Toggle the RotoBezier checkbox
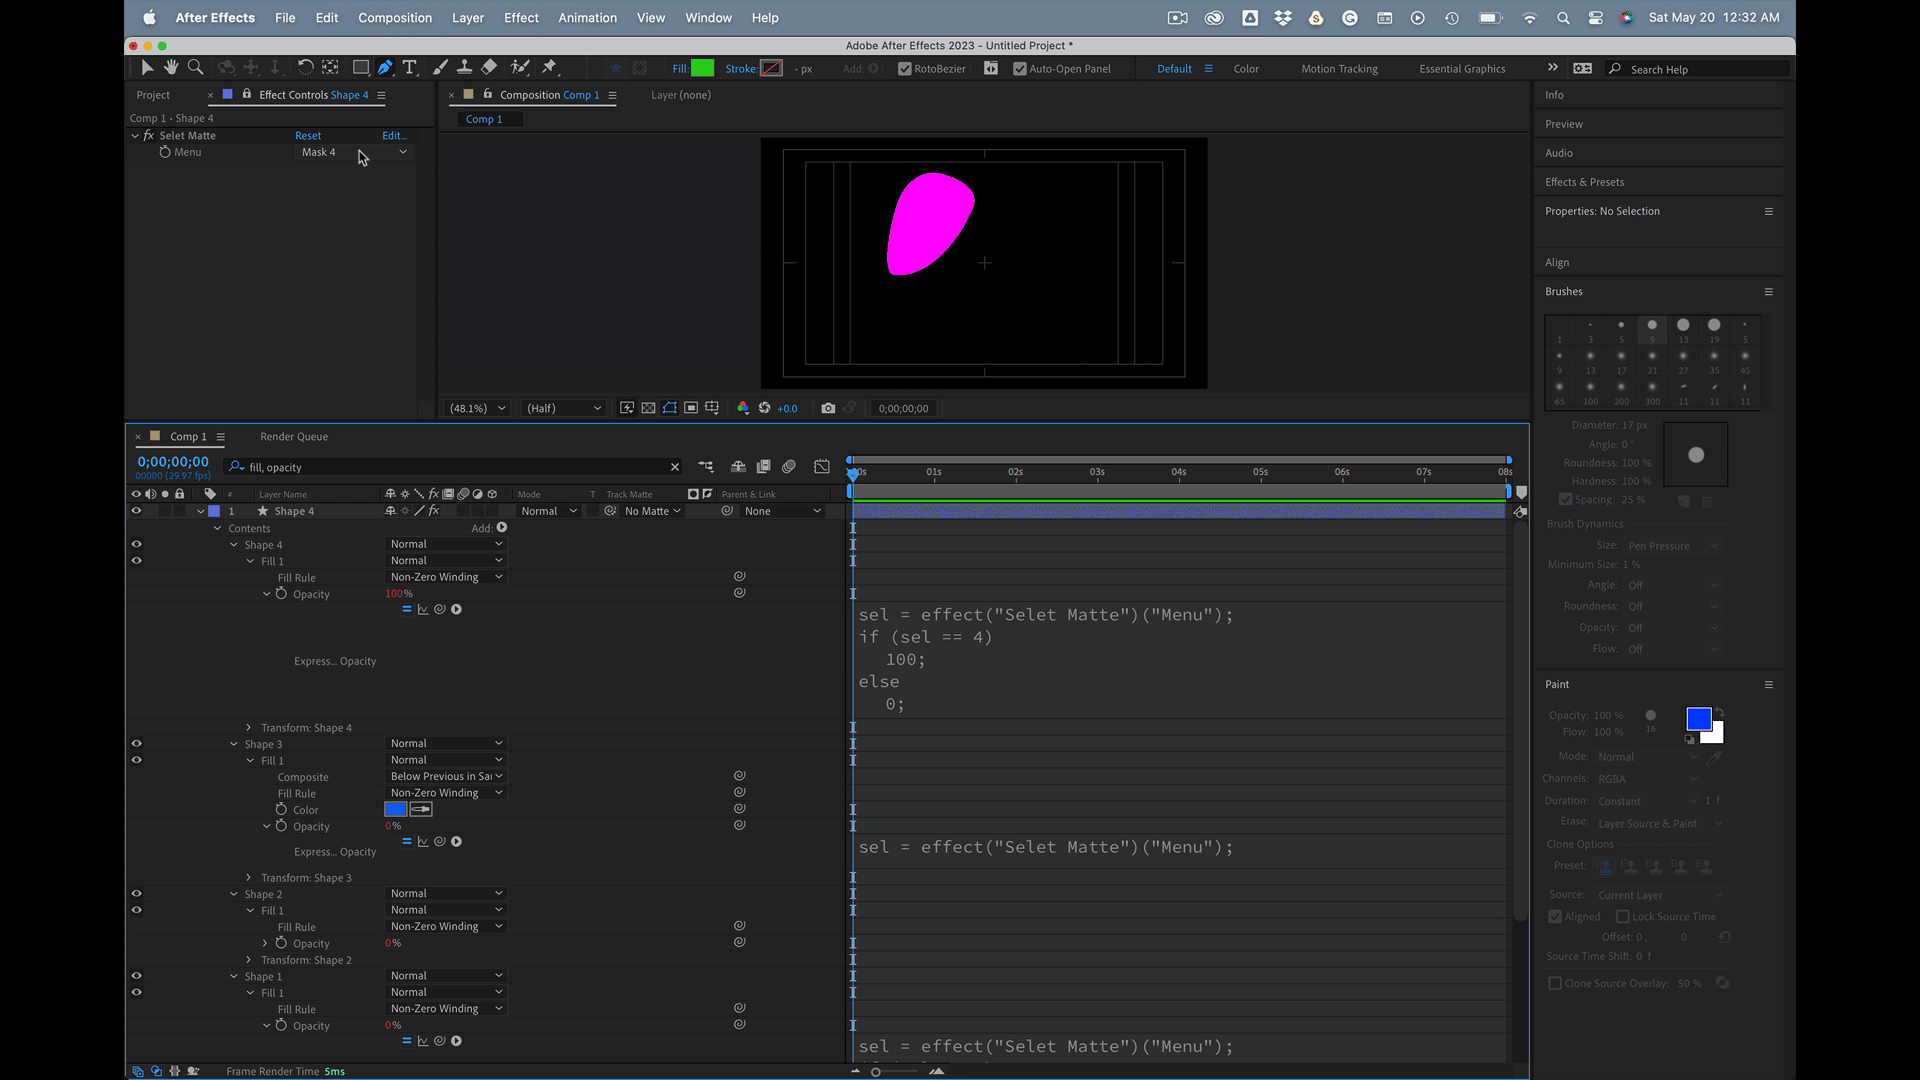The height and width of the screenshot is (1080, 1920). click(x=904, y=69)
